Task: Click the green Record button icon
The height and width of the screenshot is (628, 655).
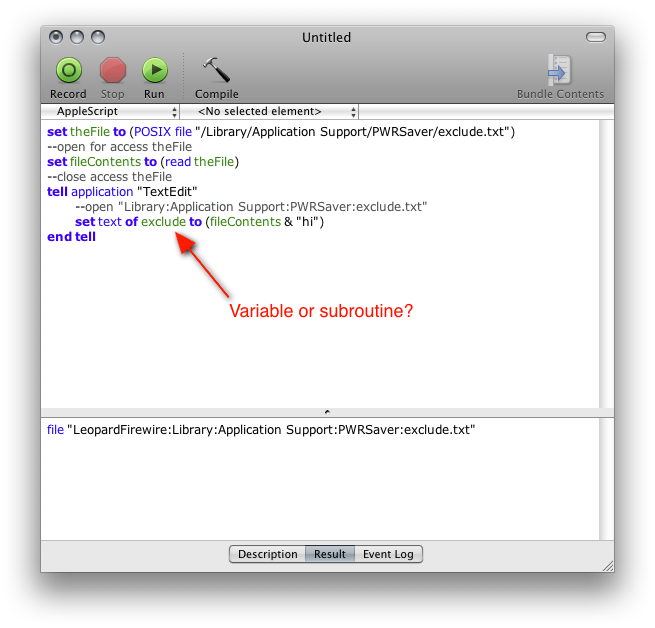Action: [69, 70]
